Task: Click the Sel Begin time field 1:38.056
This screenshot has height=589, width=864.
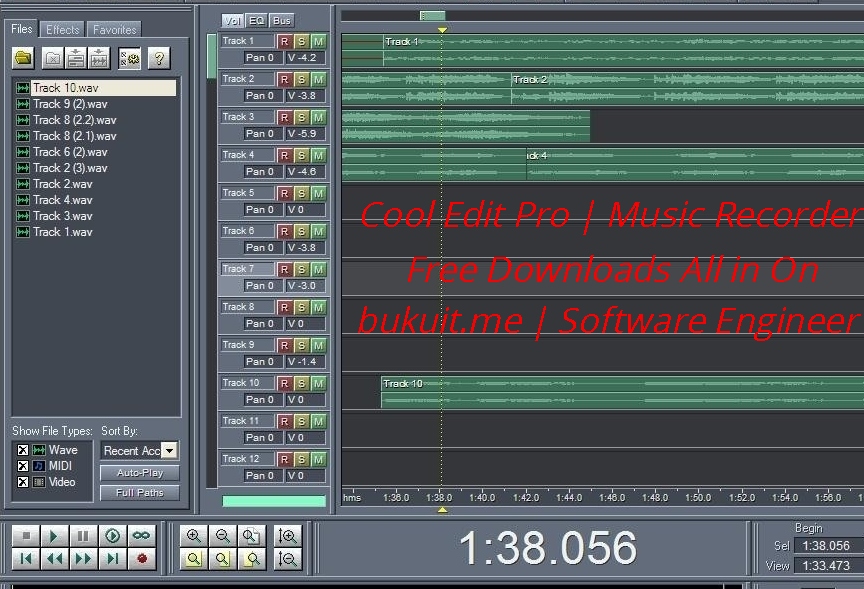Action: [x=829, y=546]
